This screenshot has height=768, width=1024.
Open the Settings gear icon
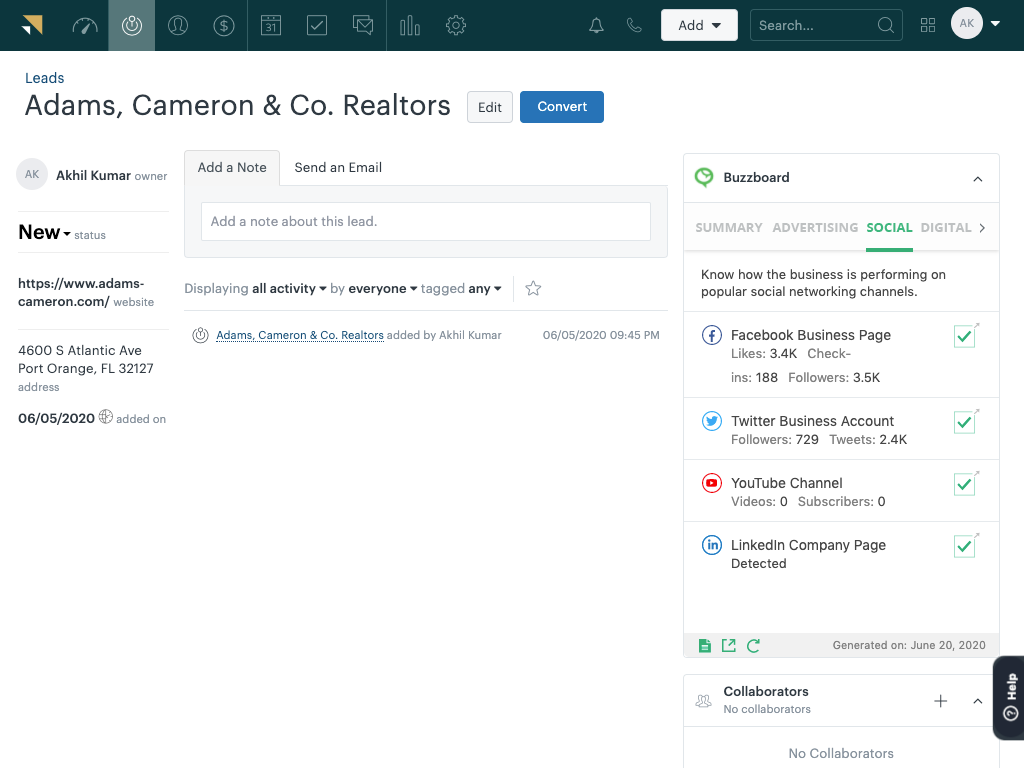pos(456,26)
